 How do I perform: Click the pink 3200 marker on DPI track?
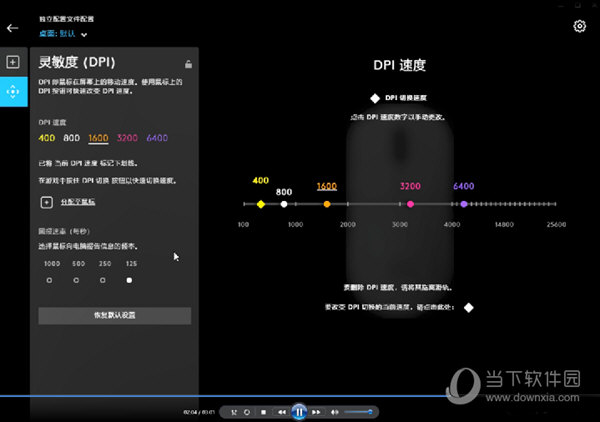click(x=410, y=204)
